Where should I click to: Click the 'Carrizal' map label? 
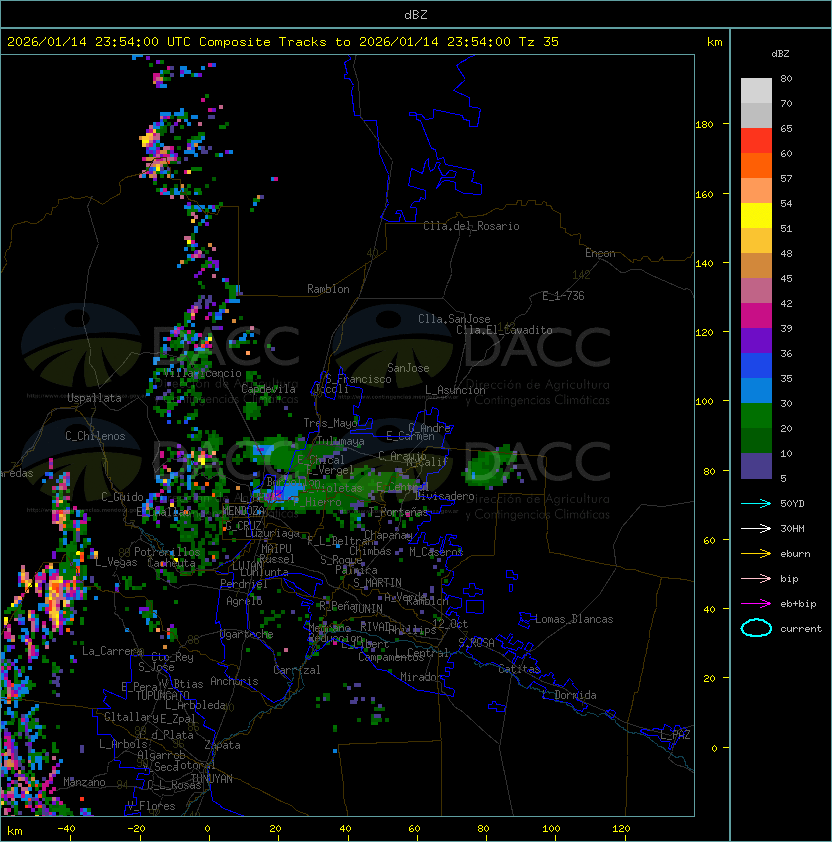297,670
